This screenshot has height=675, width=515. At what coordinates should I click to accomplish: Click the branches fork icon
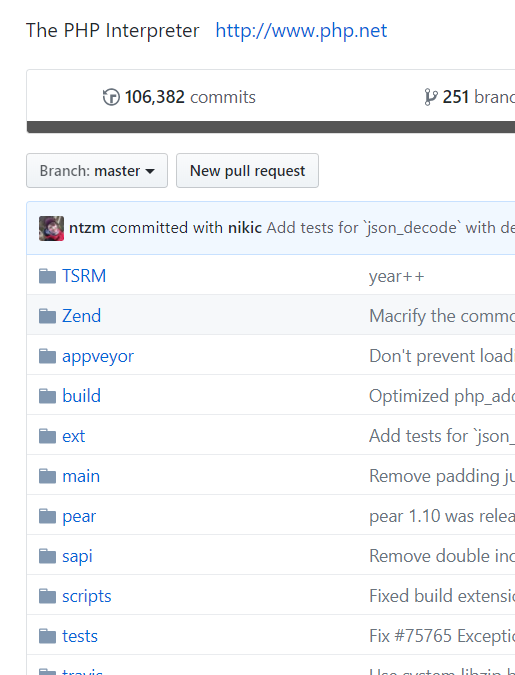coord(431,97)
